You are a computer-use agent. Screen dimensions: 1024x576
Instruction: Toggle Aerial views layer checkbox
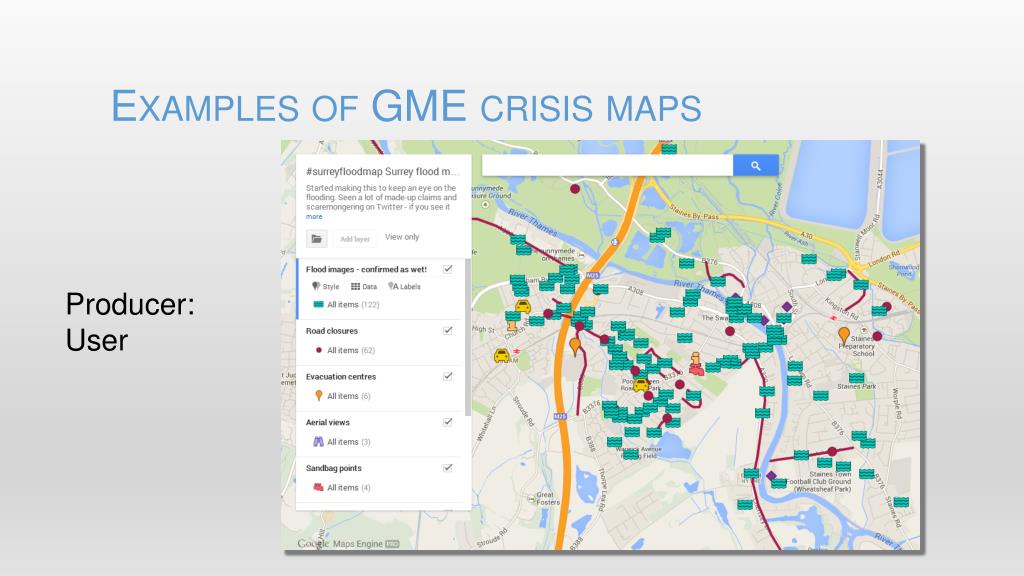448,422
